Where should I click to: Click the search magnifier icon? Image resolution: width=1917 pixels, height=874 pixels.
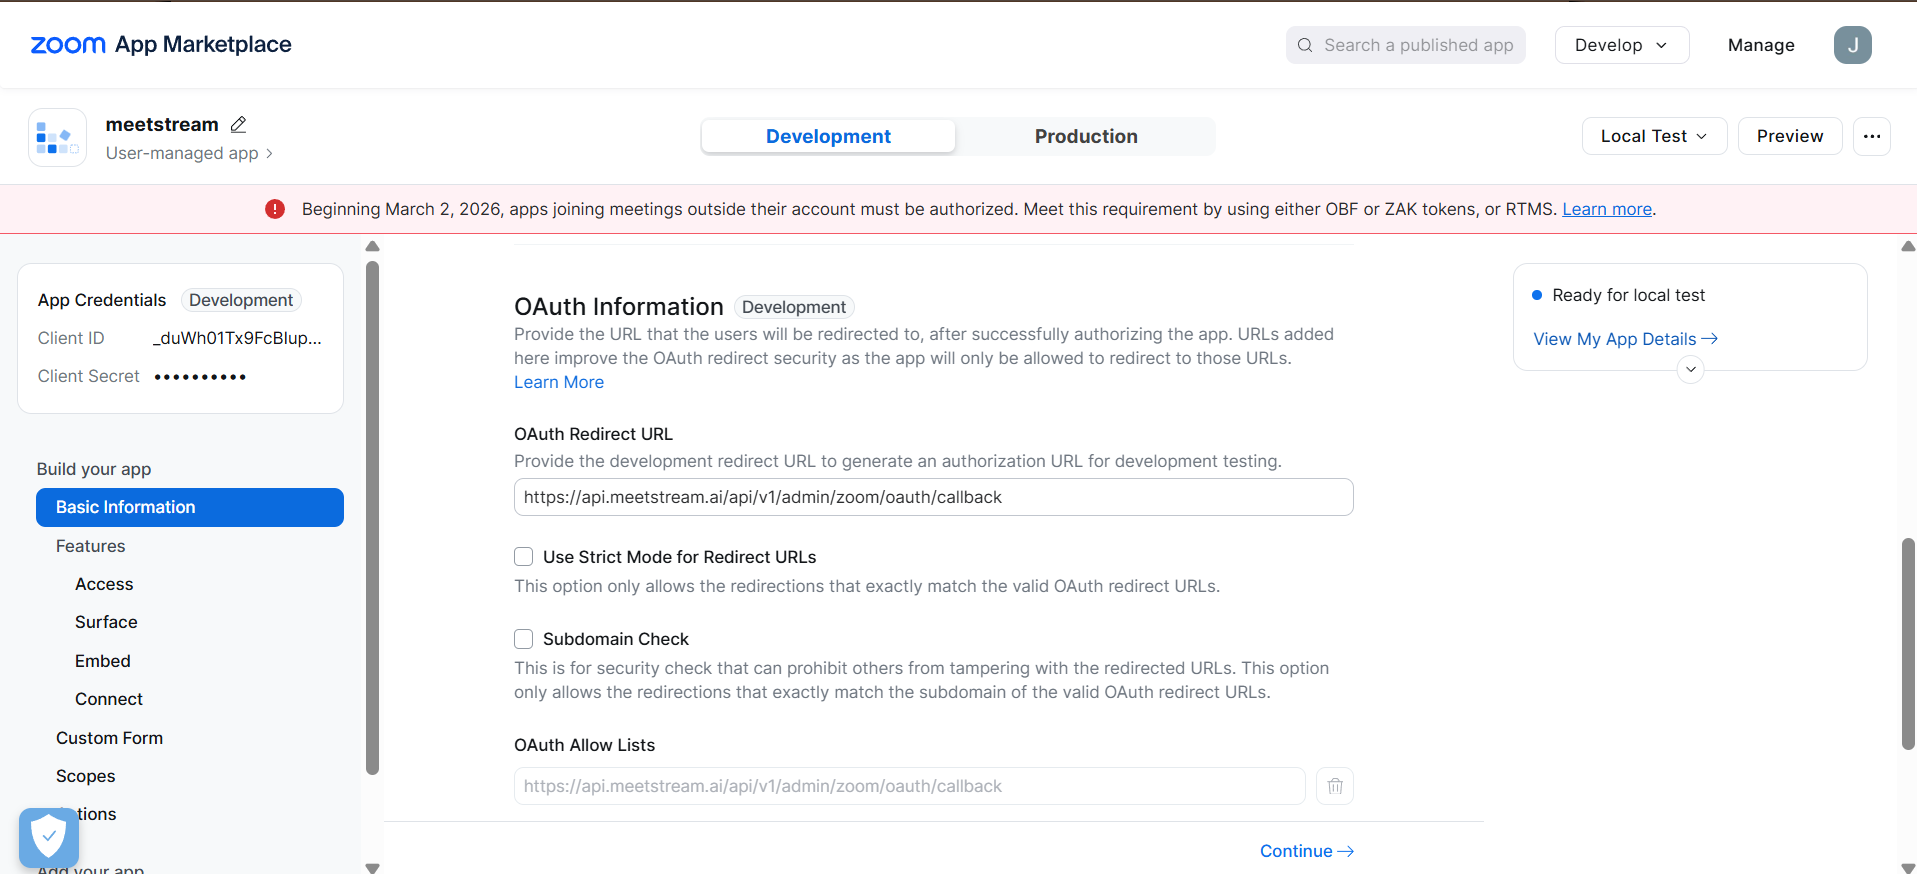point(1305,45)
